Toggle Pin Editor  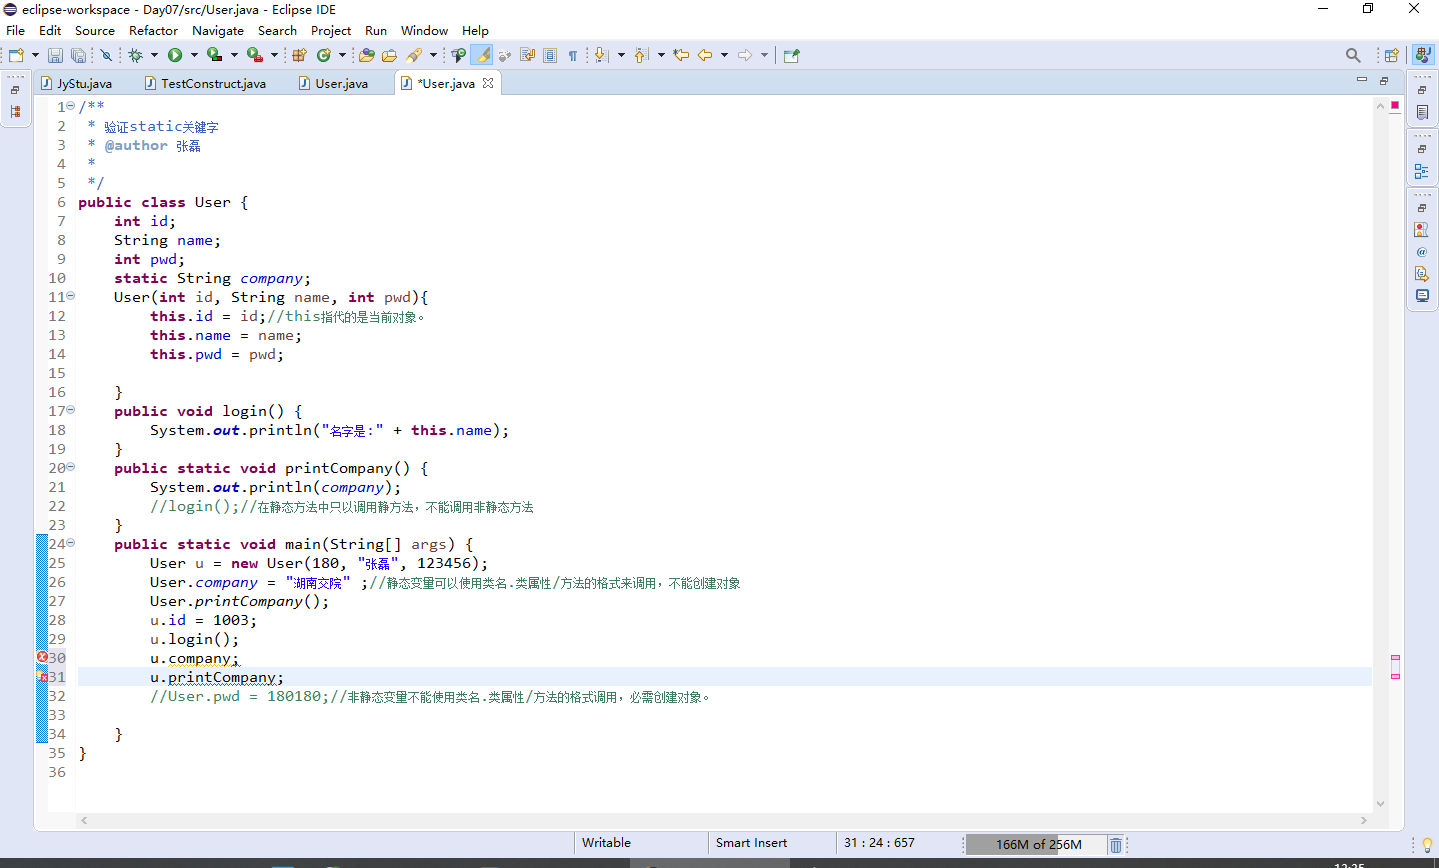point(791,55)
